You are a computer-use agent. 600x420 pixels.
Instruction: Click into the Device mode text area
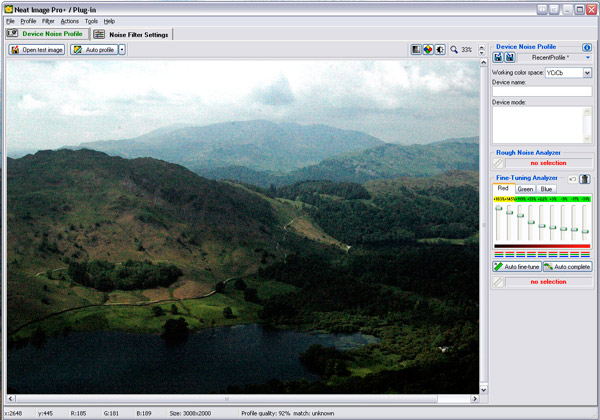pos(537,125)
